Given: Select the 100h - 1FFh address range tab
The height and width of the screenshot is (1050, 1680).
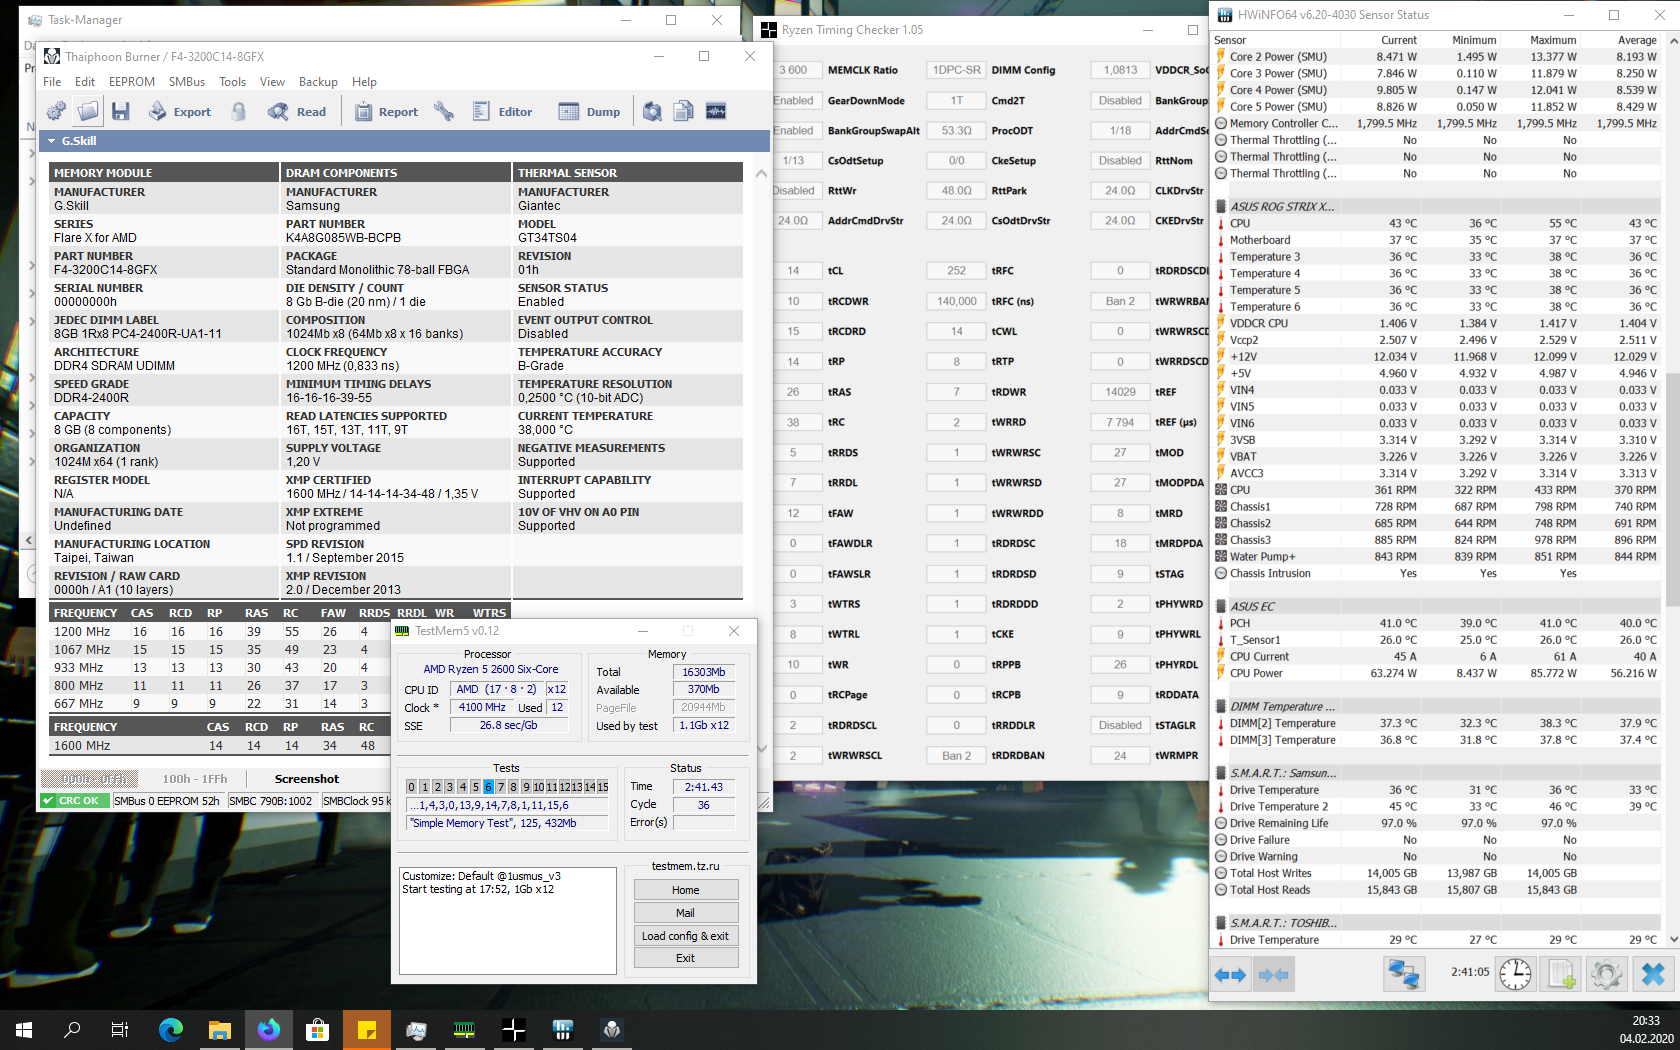Looking at the screenshot, I should coord(195,779).
